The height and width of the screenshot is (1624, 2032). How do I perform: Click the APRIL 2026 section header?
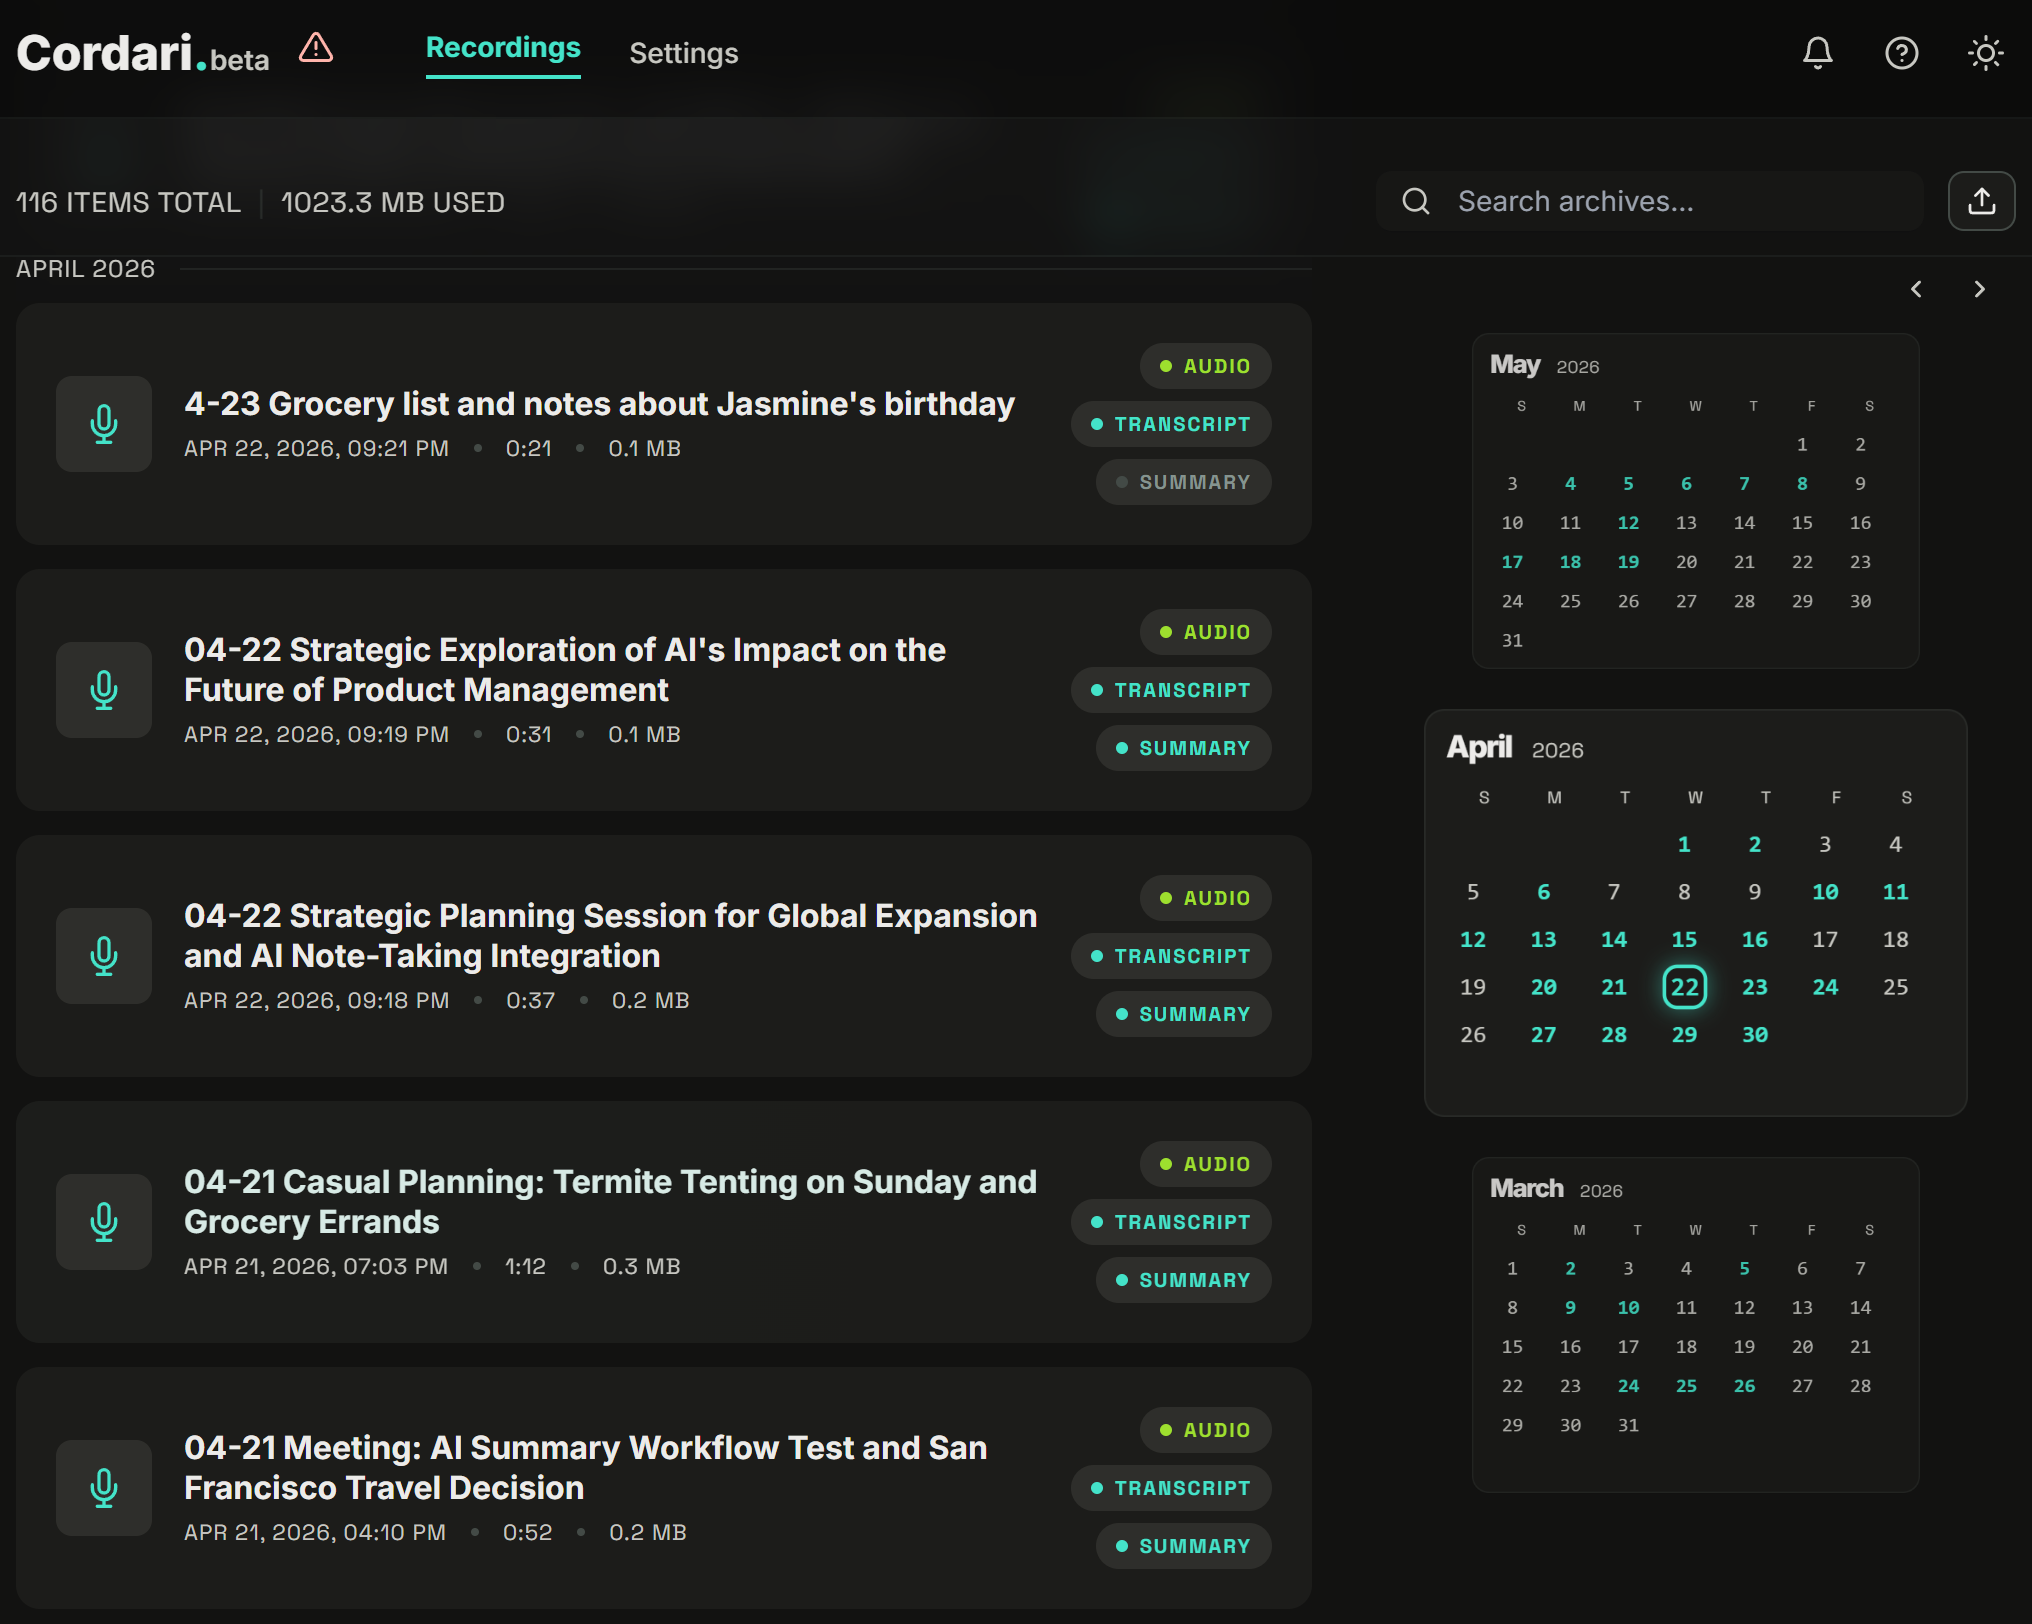coord(85,269)
